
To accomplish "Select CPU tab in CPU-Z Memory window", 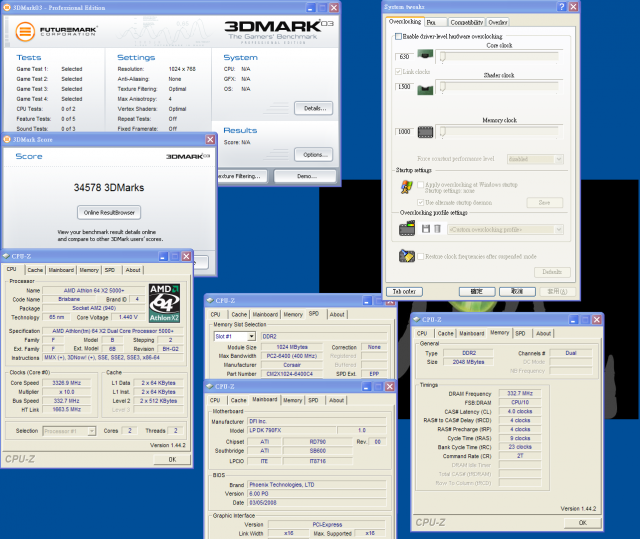I will tap(422, 333).
